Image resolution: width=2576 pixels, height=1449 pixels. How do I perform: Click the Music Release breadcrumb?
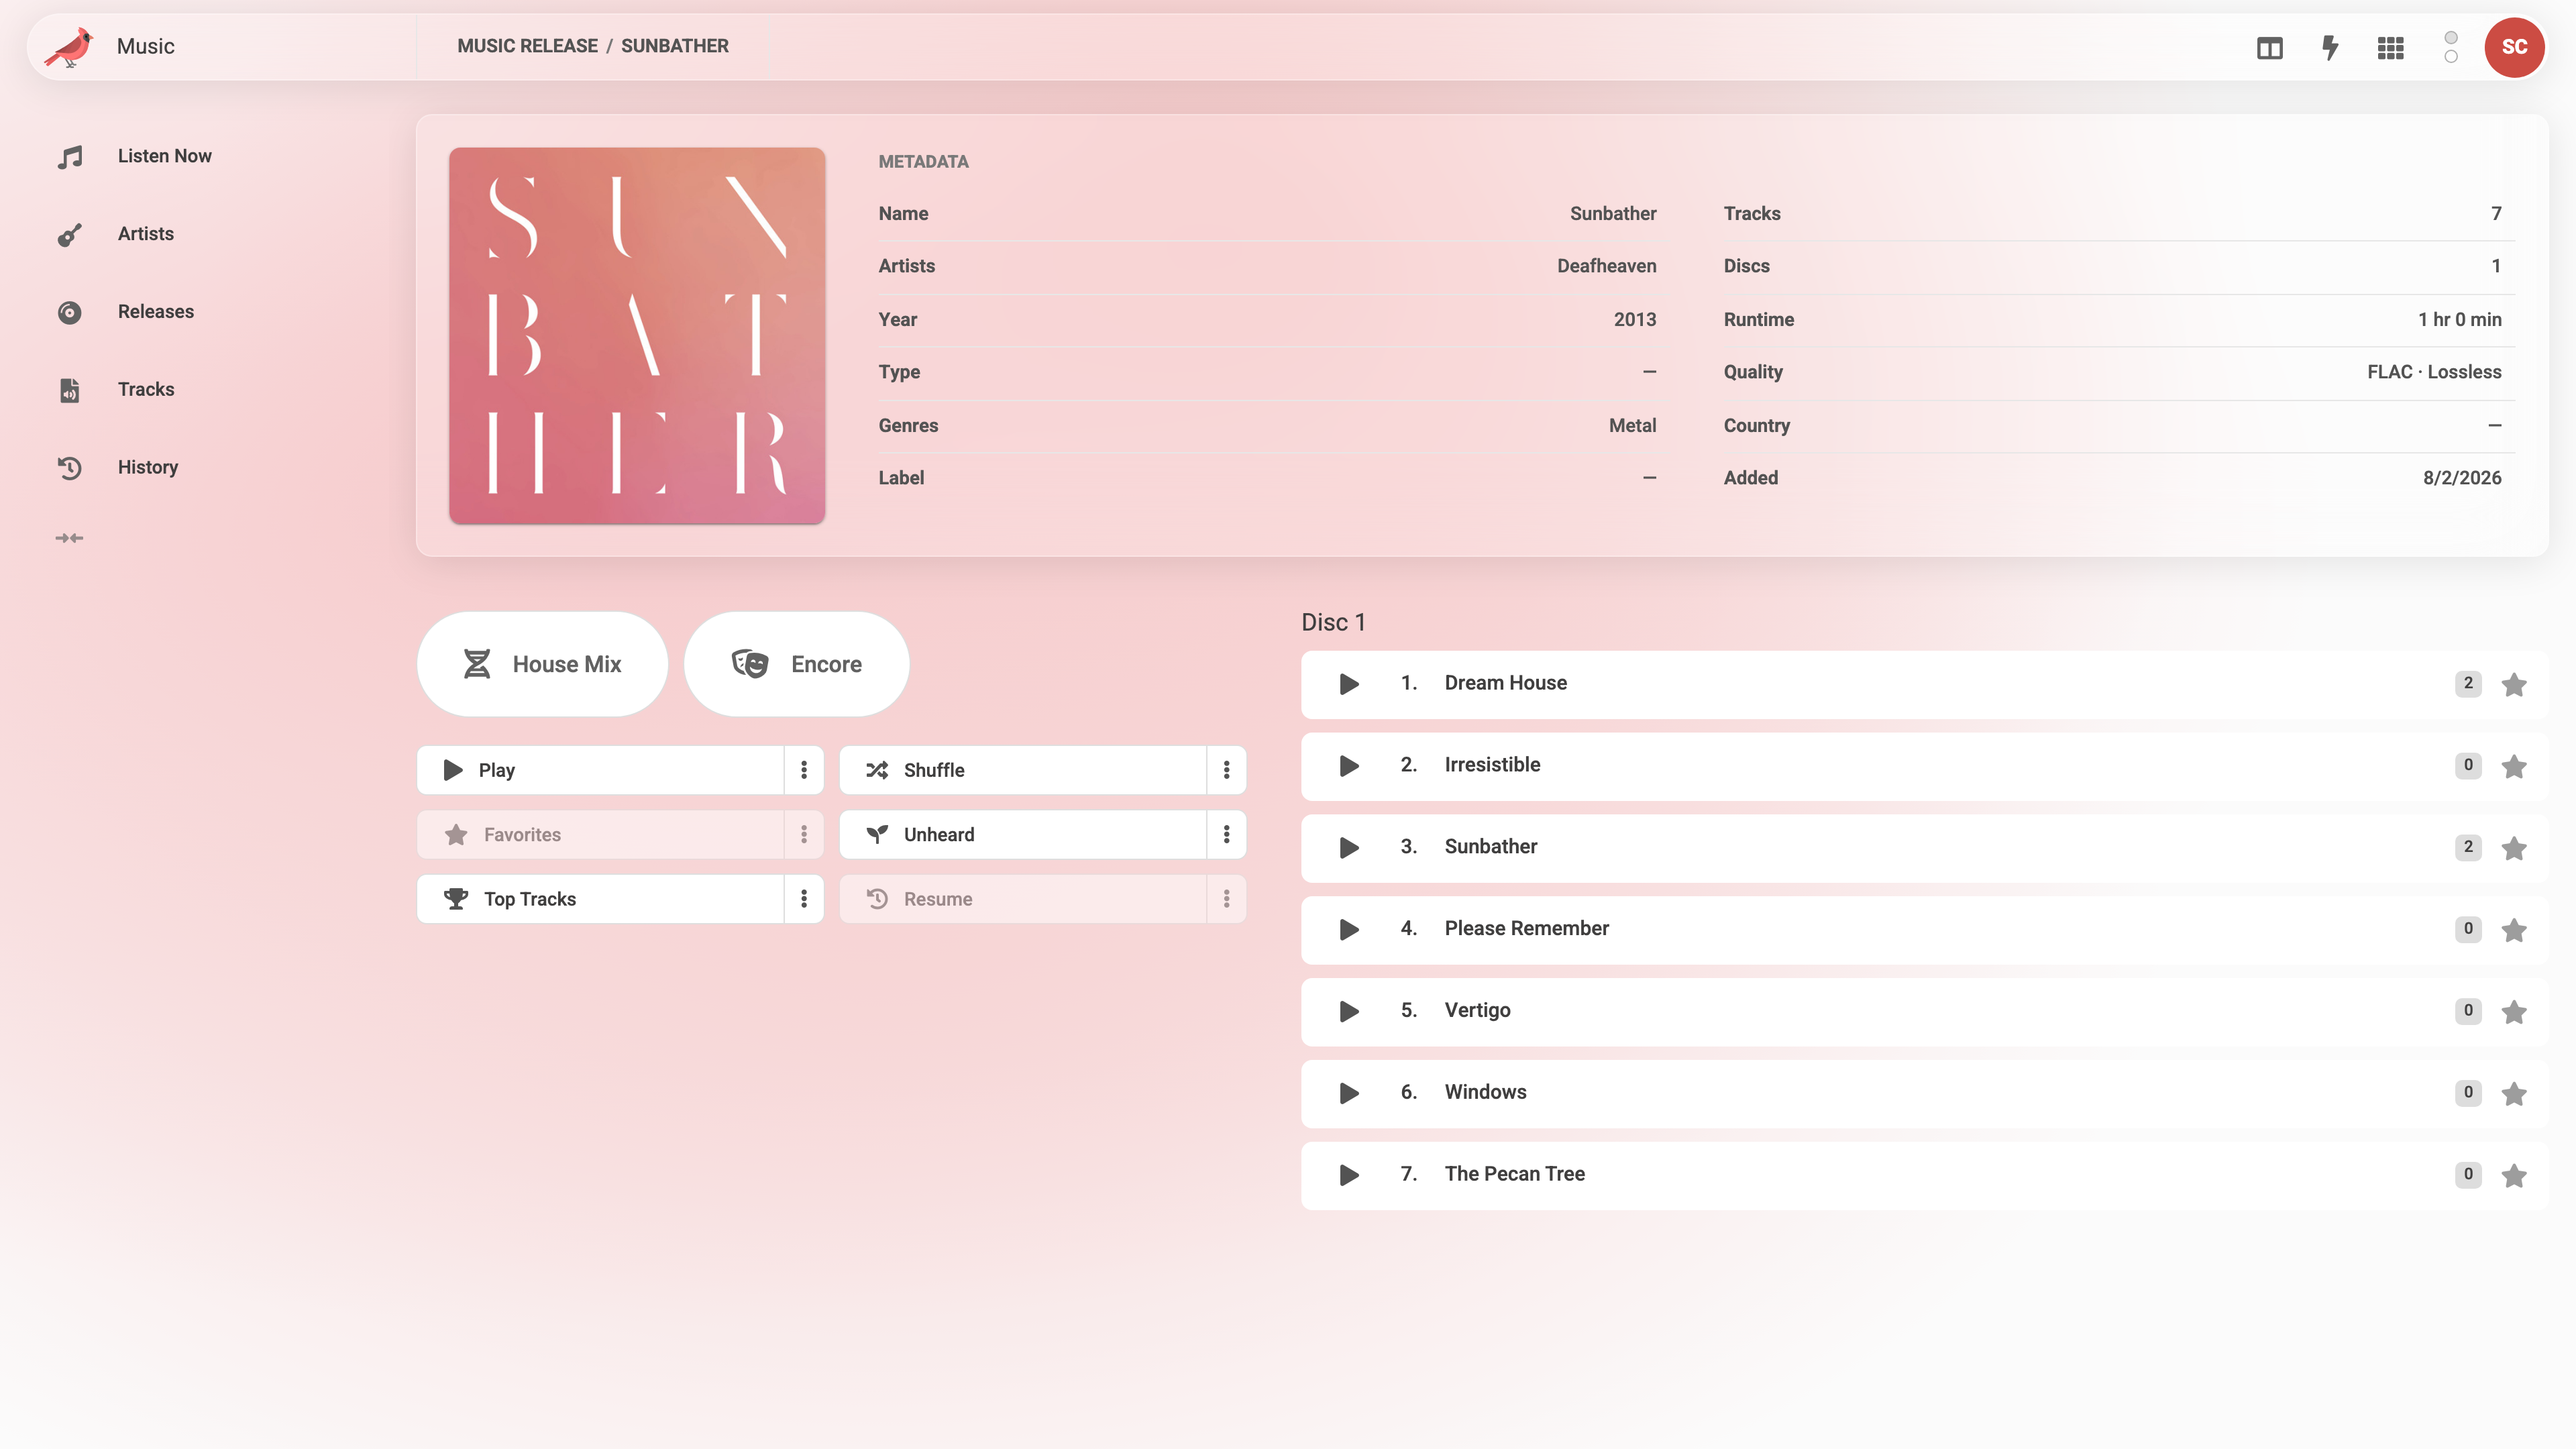coord(528,46)
